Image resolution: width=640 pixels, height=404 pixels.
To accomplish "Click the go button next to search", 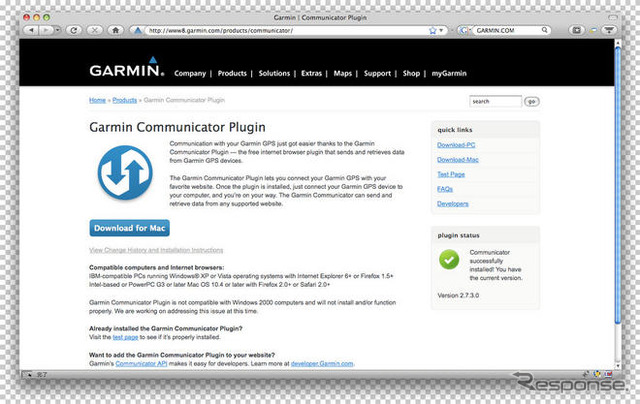I will 531,101.
